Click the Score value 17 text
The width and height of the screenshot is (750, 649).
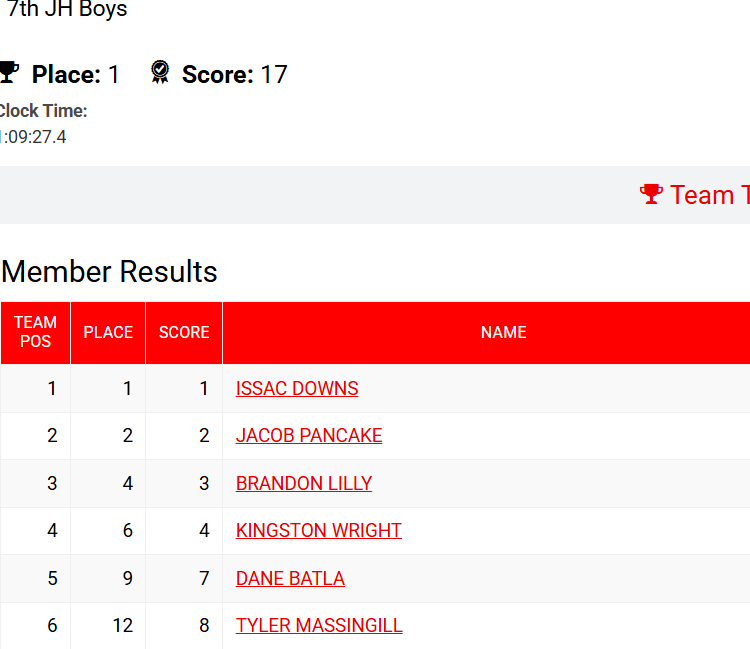274,74
